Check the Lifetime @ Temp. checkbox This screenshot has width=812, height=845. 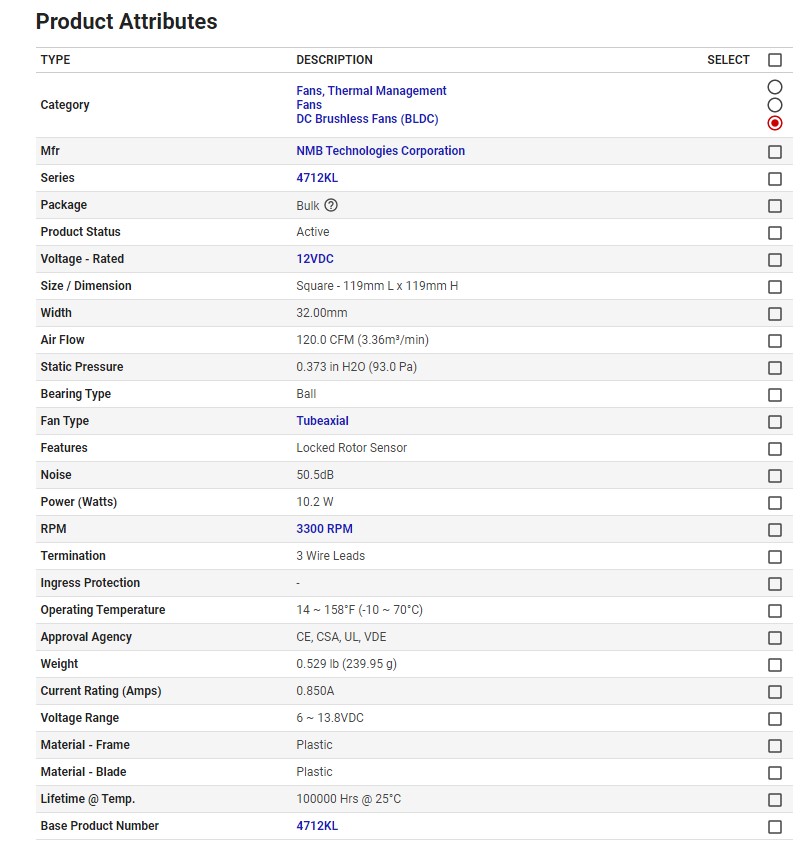coord(774,800)
